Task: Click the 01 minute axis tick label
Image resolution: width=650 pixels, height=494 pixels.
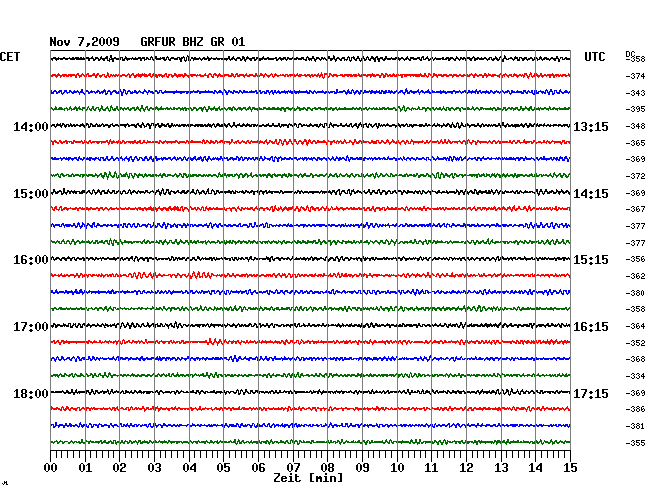Action: click(x=85, y=468)
